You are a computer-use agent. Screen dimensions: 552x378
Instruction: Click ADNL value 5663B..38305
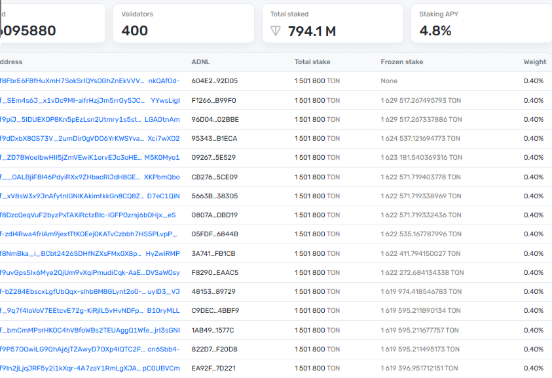tap(214, 196)
